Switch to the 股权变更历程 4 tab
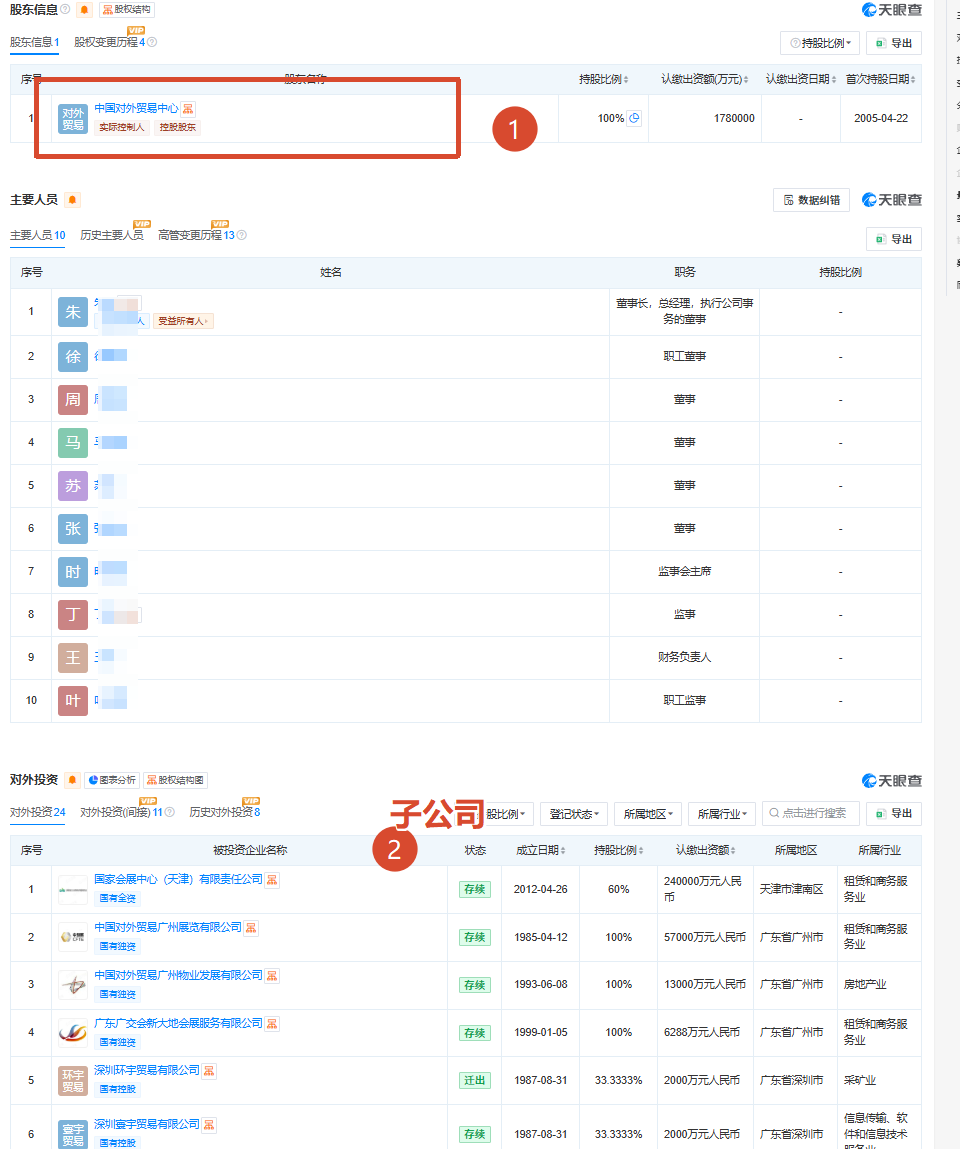 [x=110, y=43]
